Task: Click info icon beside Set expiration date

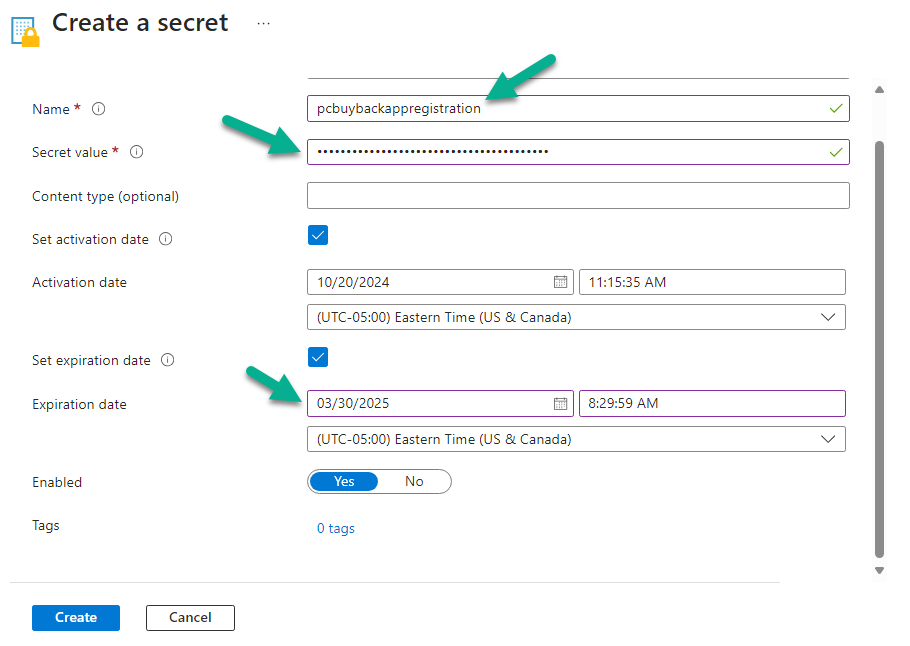Action: click(x=167, y=360)
